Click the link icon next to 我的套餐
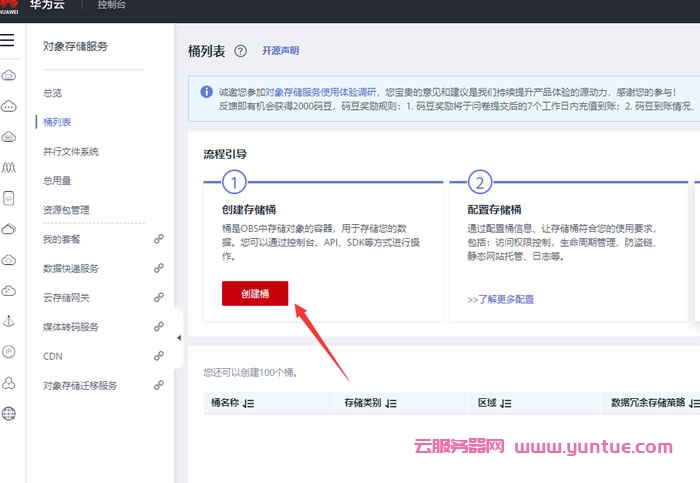This screenshot has height=483, width=700. point(158,240)
